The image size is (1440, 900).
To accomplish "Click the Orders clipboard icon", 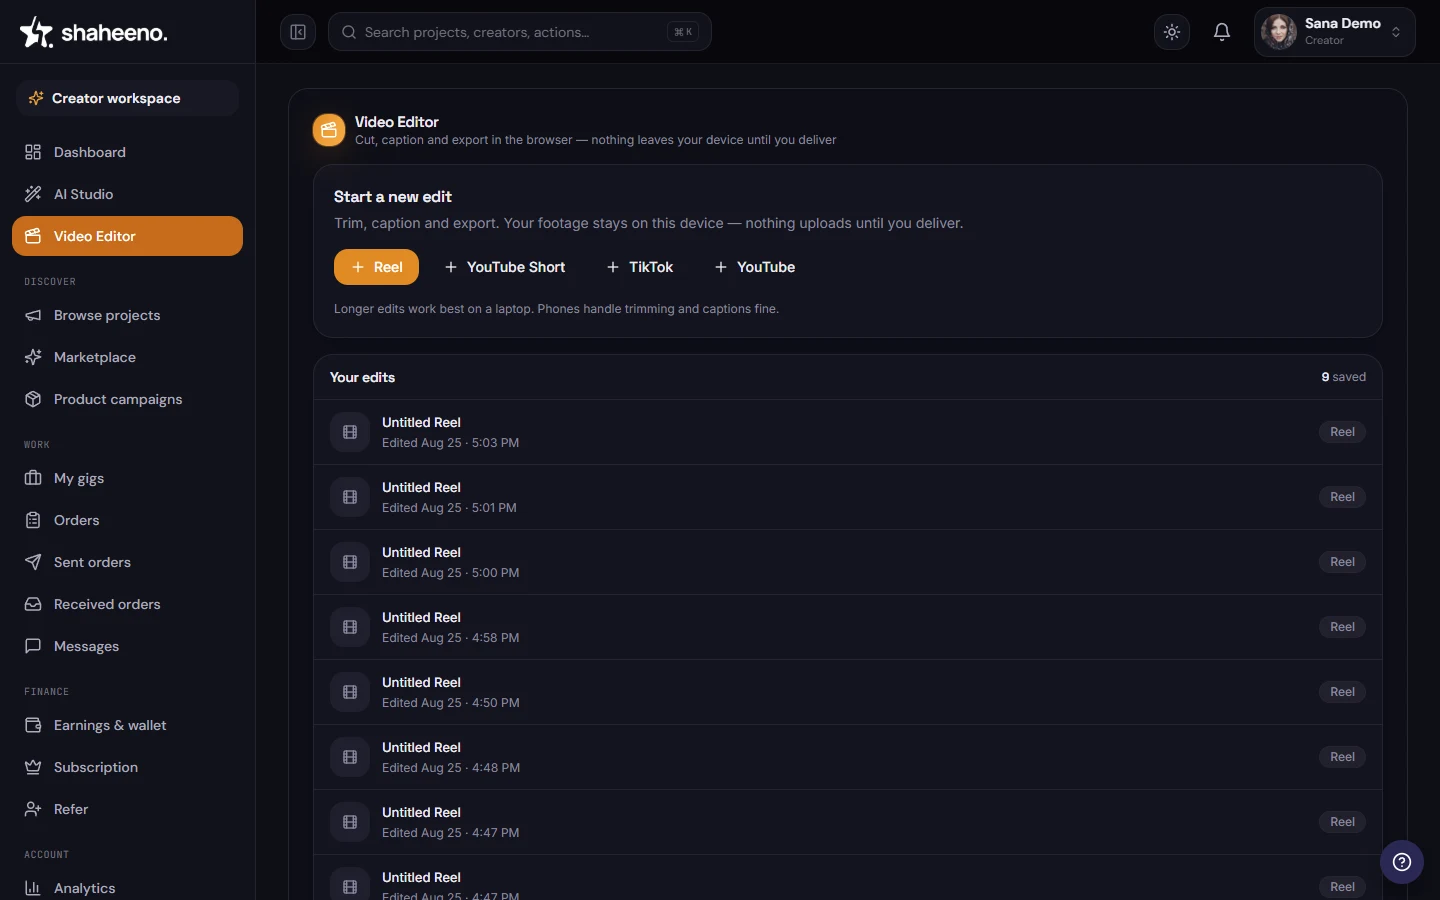I will [x=33, y=520].
